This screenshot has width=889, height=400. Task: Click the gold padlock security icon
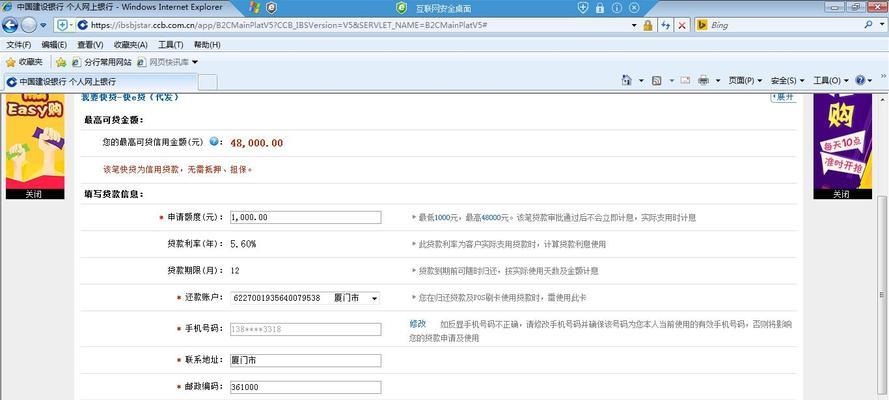tap(647, 25)
